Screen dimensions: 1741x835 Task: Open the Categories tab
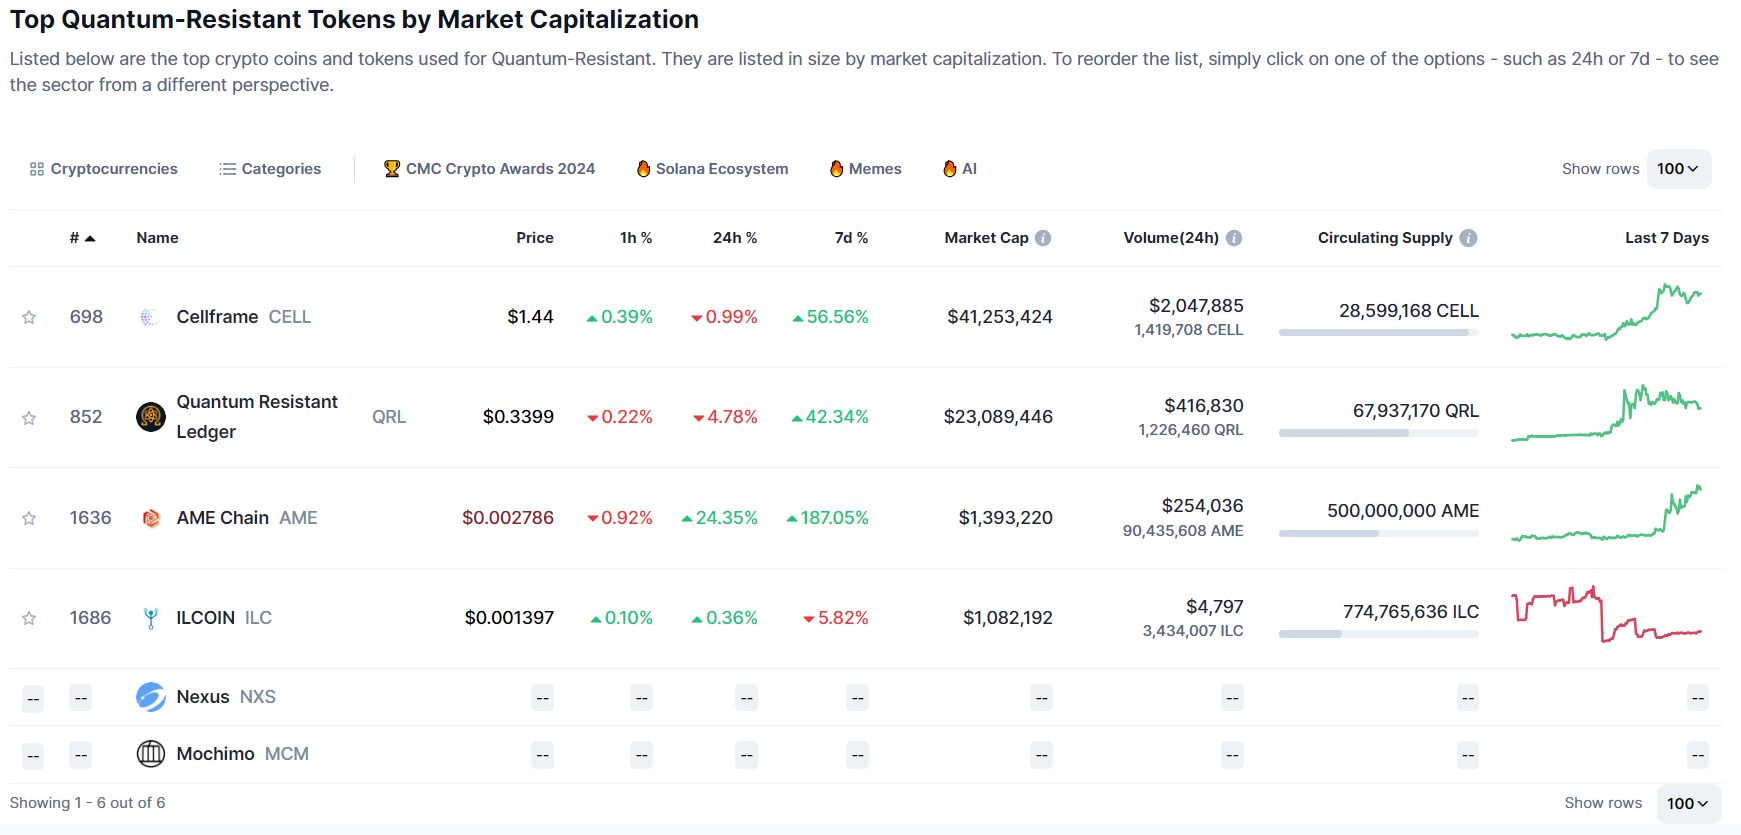click(x=270, y=169)
